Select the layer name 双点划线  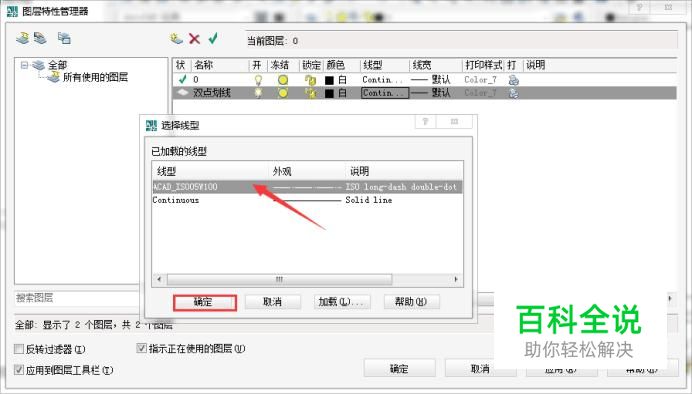(212, 93)
